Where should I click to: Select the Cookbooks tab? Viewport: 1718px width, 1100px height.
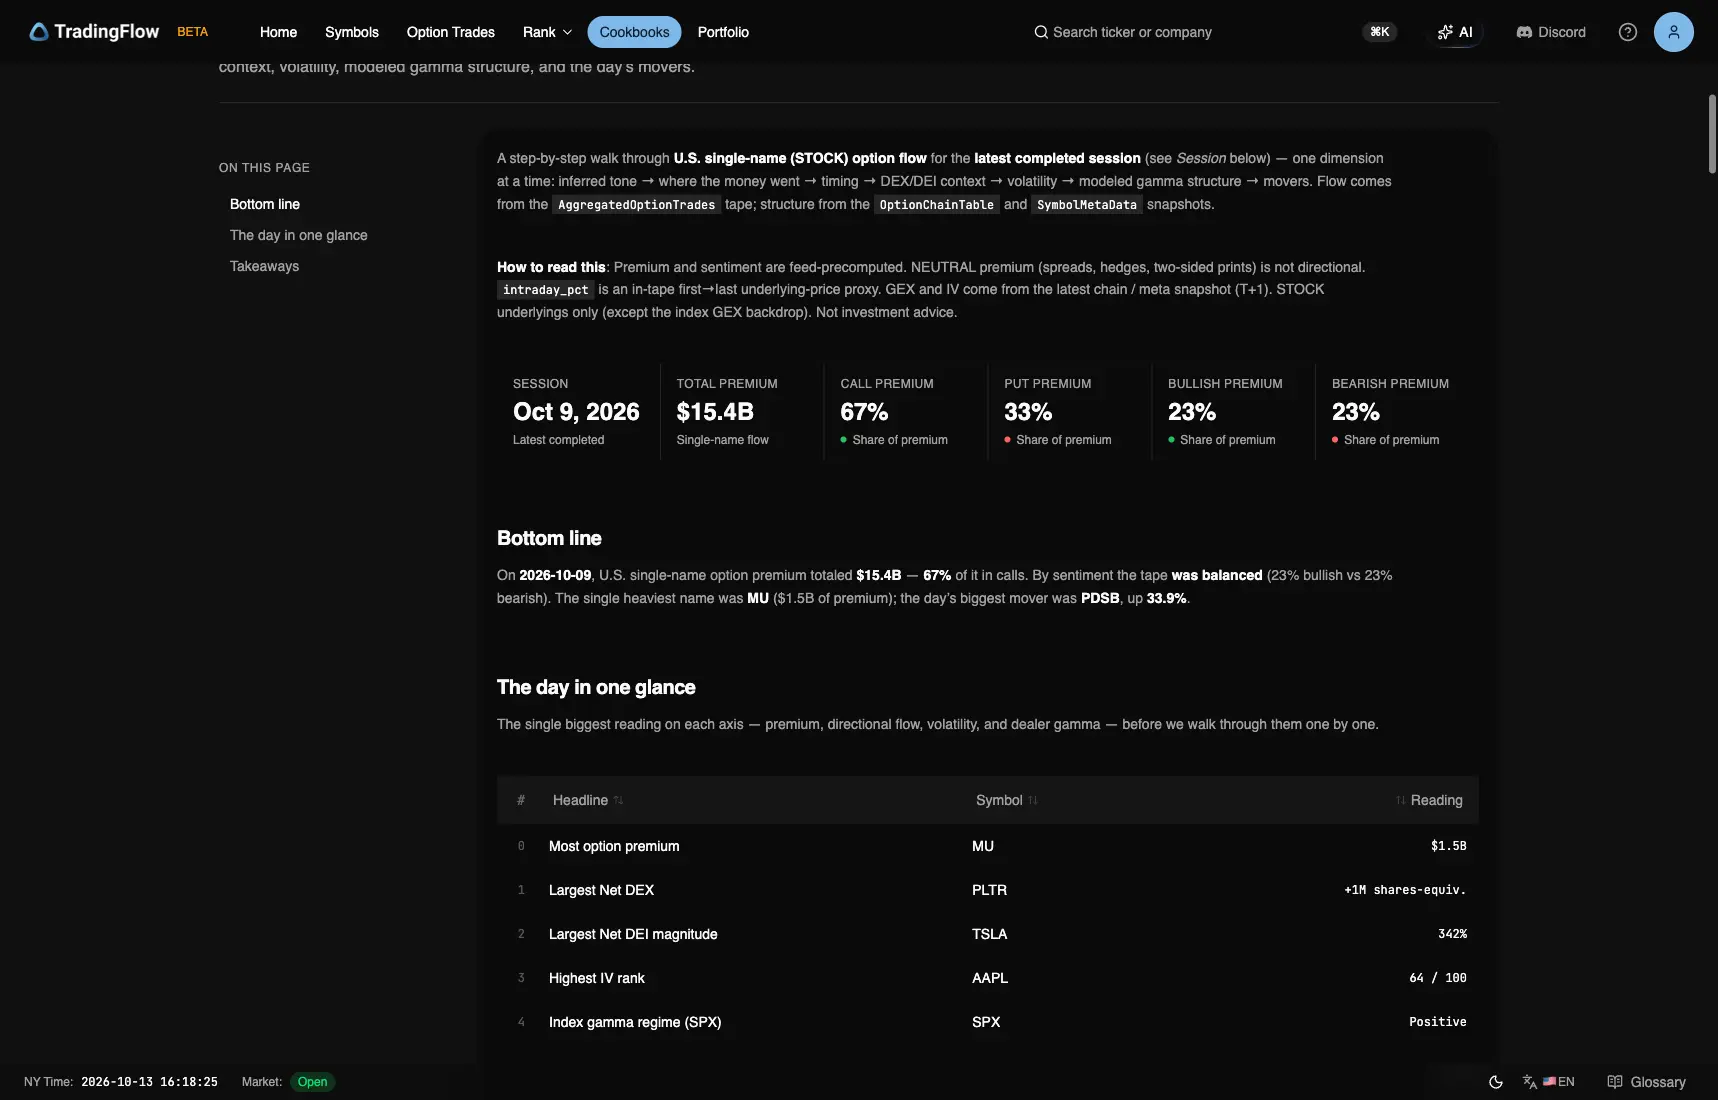coord(634,32)
